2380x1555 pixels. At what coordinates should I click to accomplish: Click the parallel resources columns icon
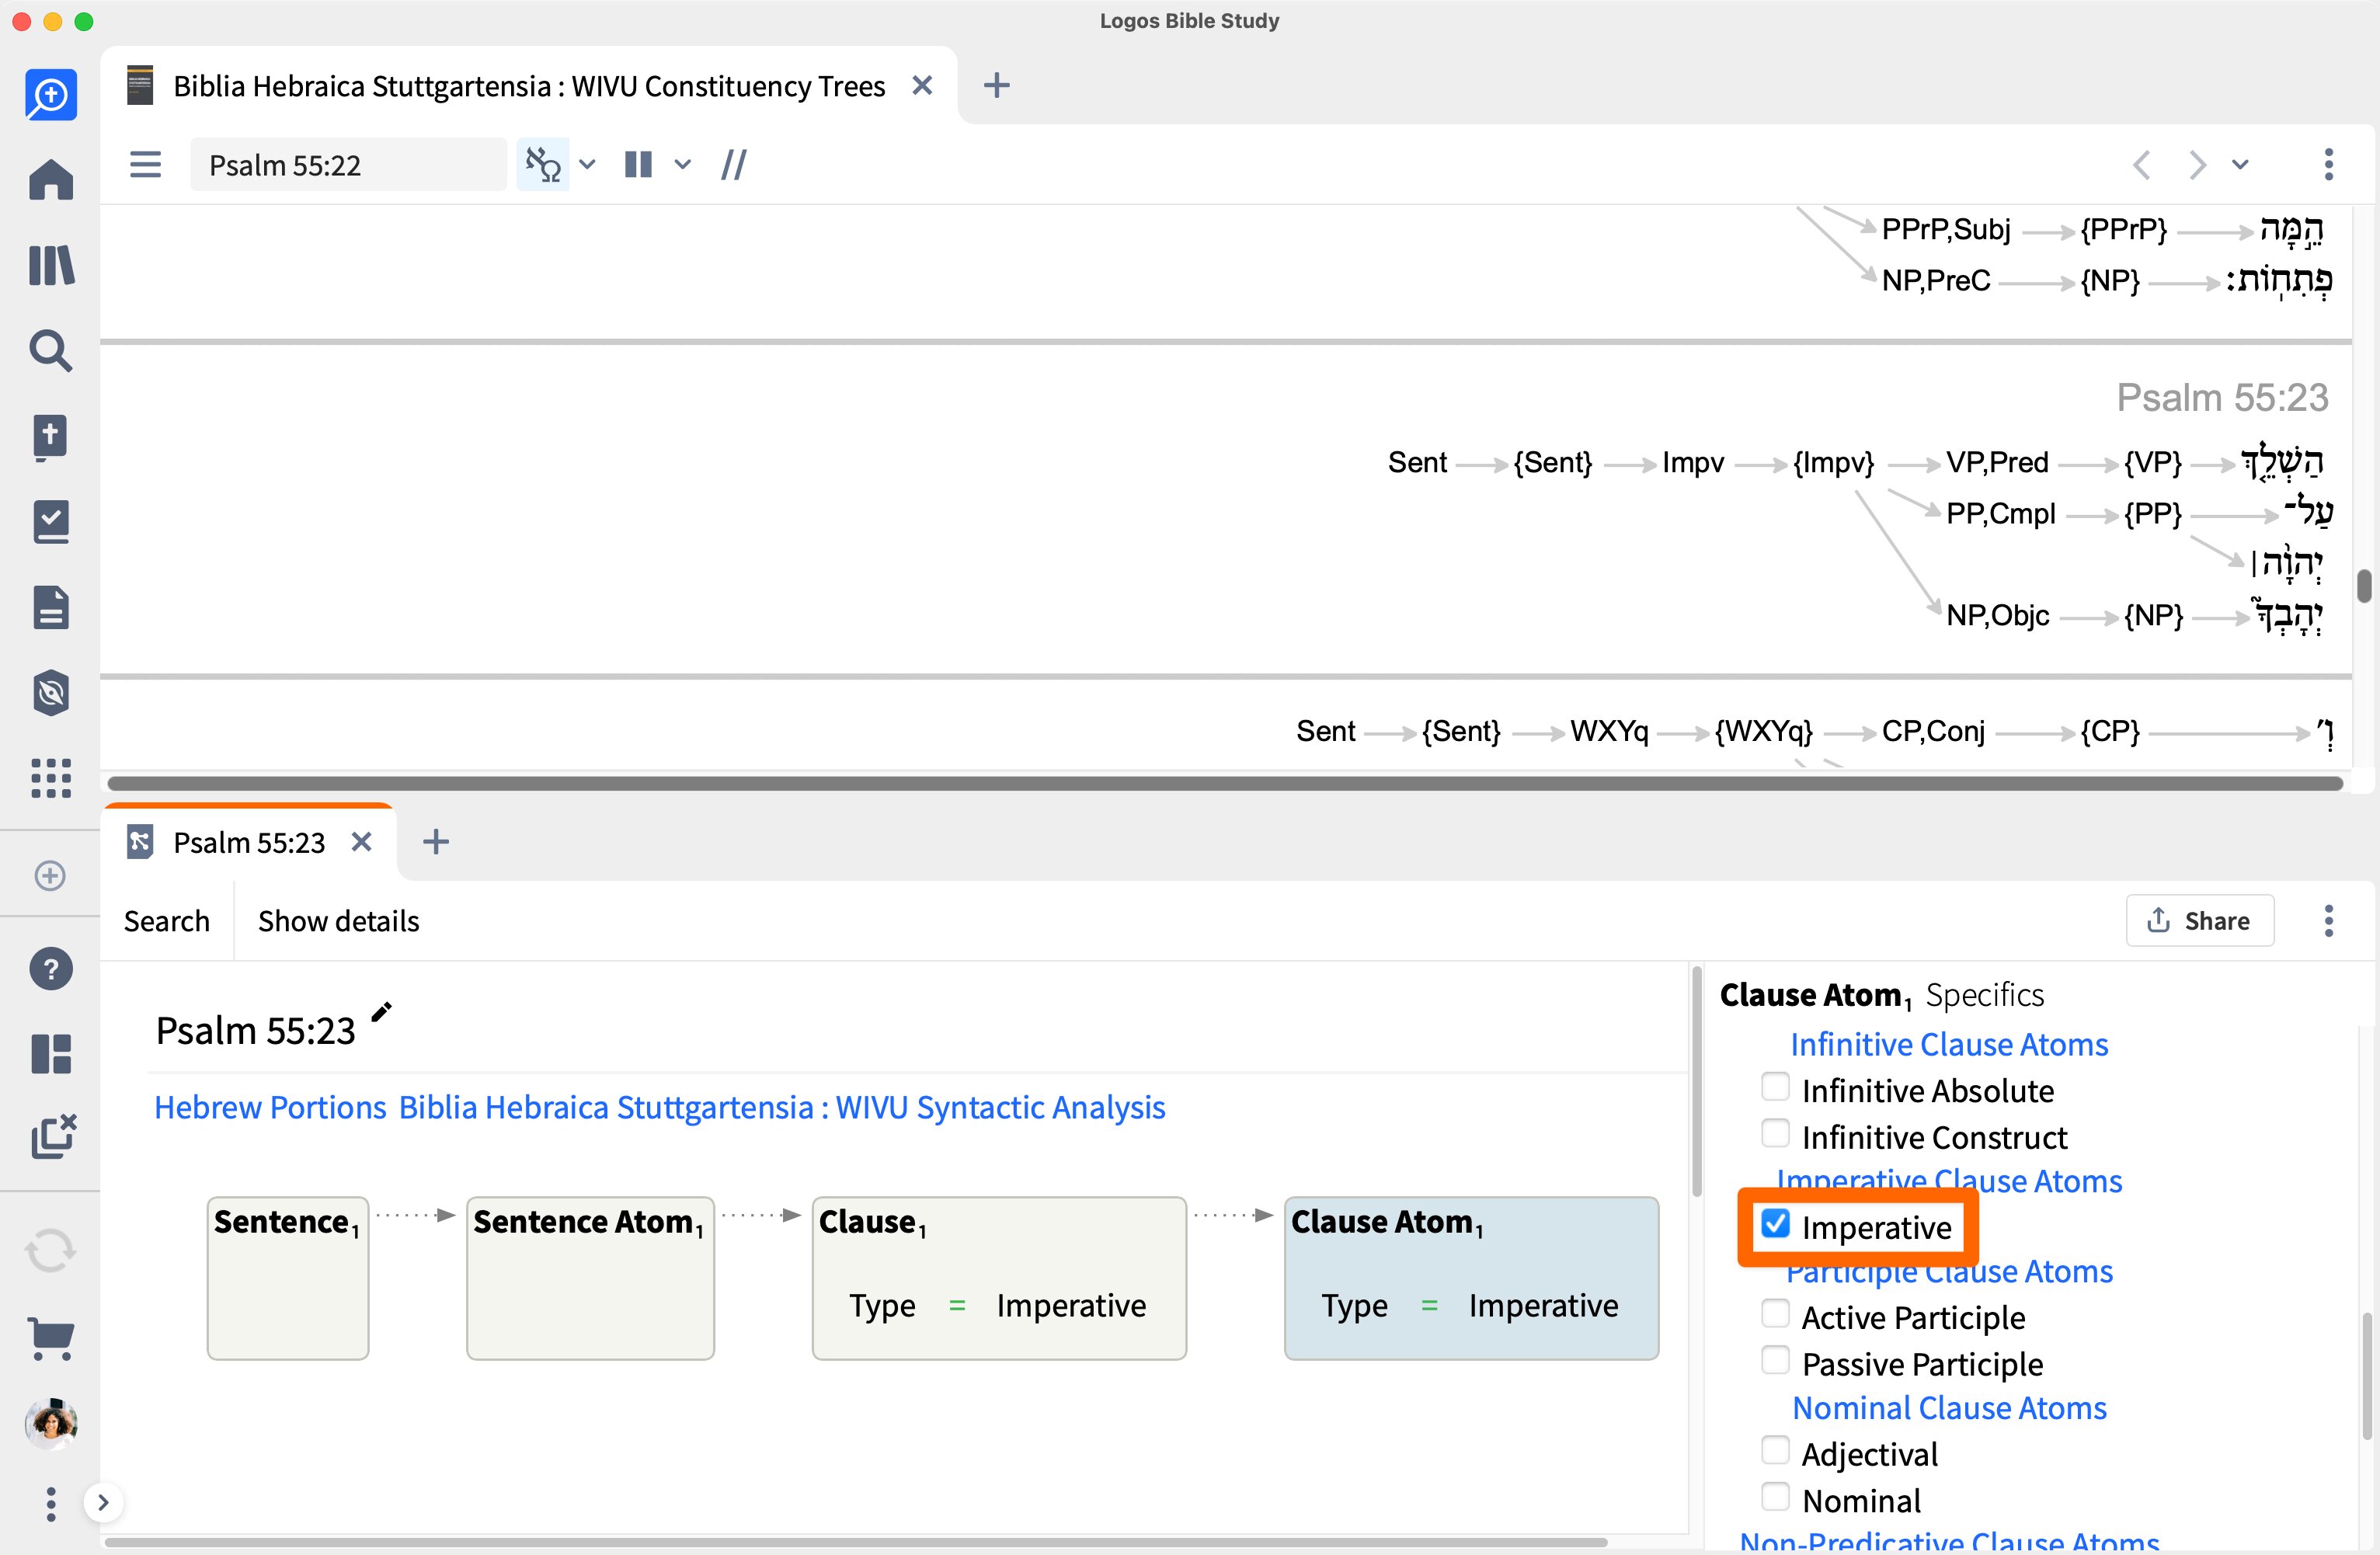[638, 164]
